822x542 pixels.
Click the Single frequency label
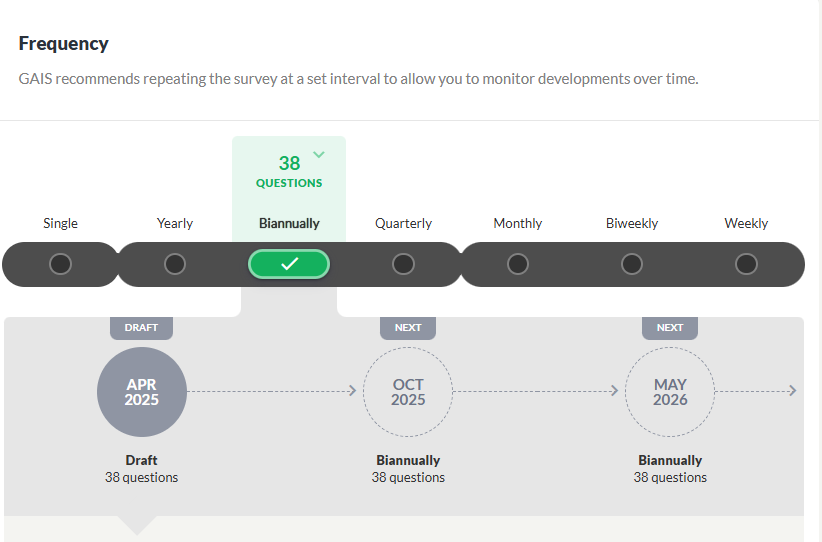point(60,223)
